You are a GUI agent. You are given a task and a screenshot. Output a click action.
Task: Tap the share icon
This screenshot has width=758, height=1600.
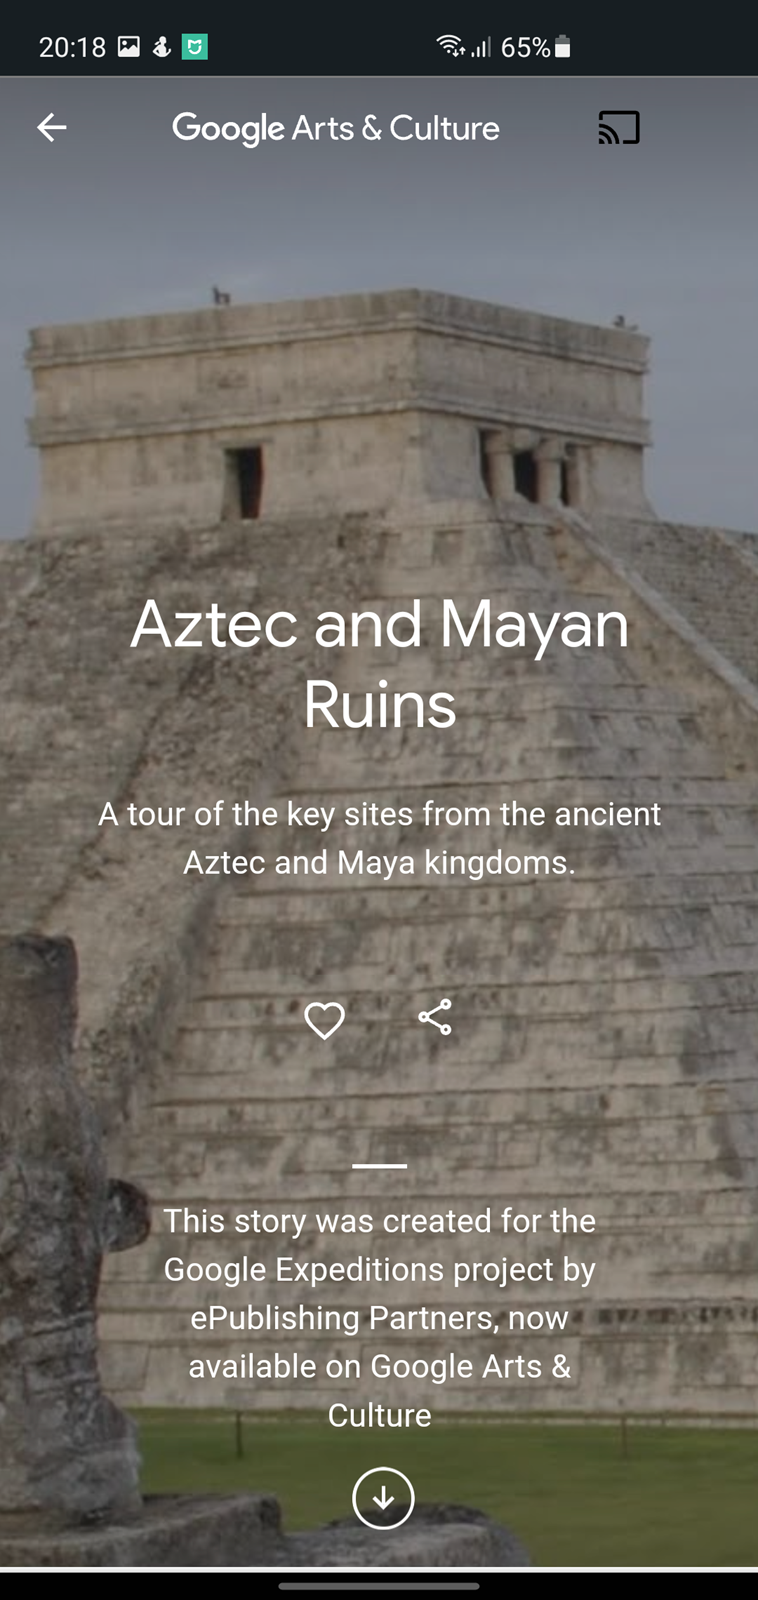click(435, 1017)
